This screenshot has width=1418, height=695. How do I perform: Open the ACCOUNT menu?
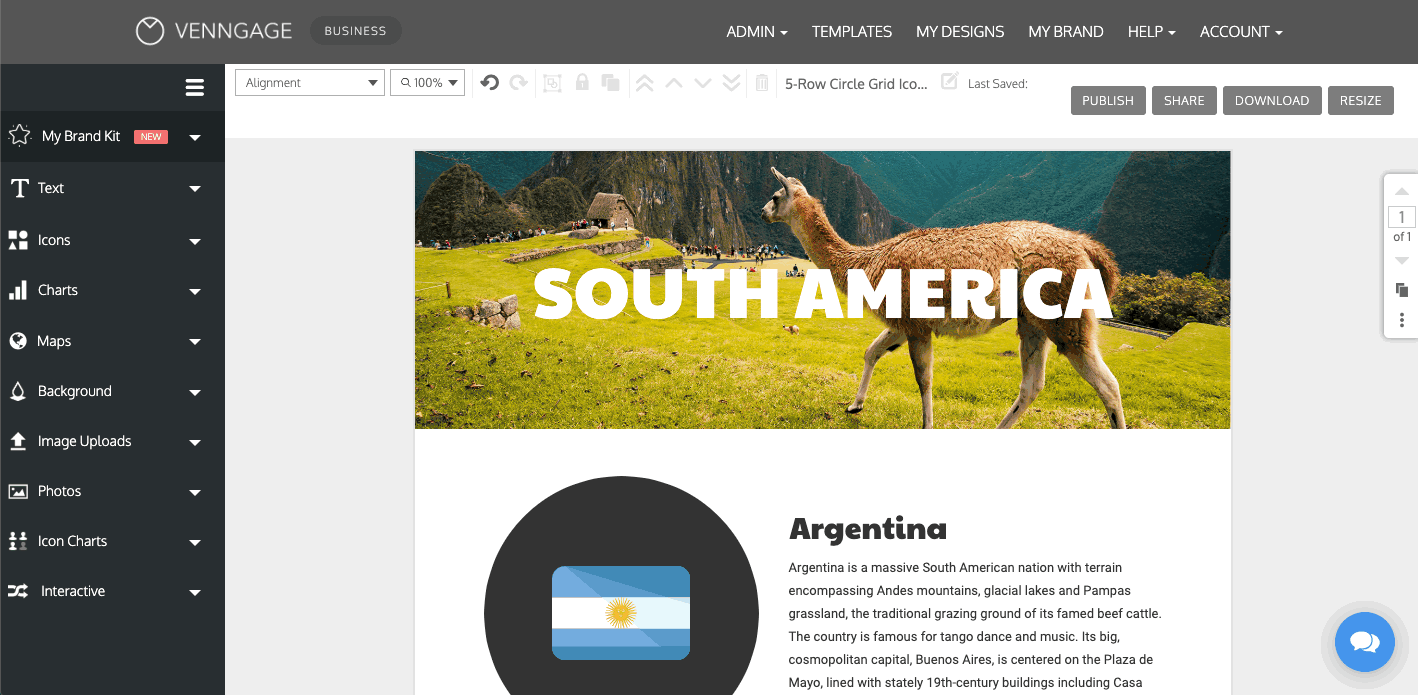point(1241,32)
